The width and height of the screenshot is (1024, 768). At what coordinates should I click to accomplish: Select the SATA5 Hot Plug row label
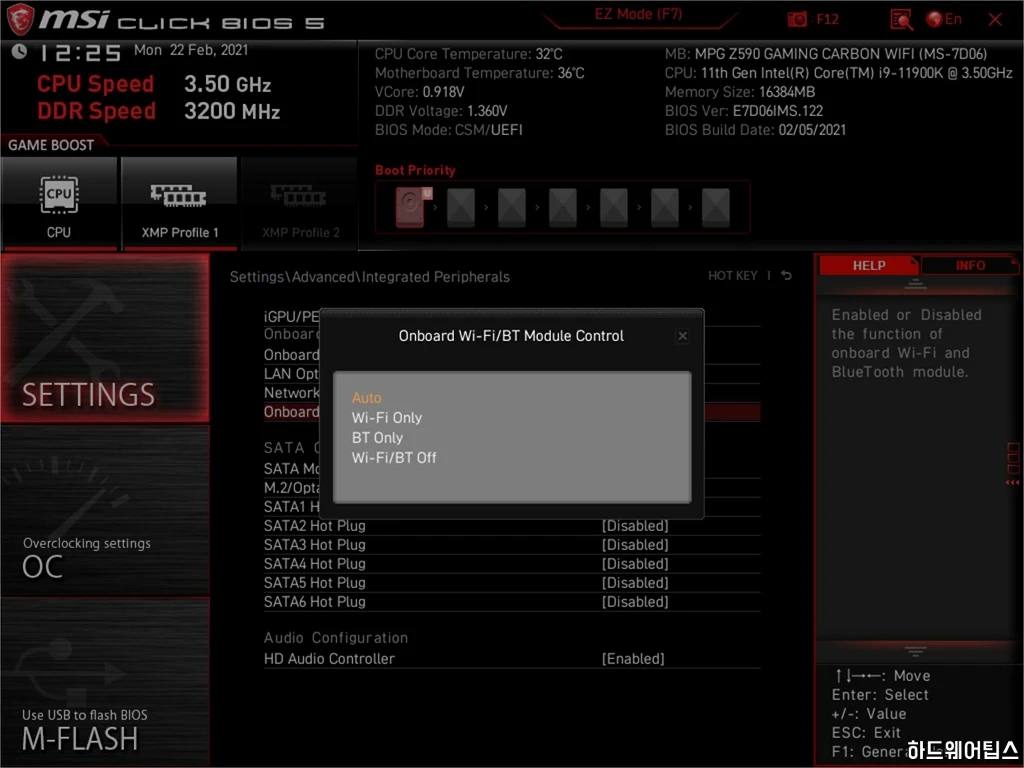[x=315, y=583]
